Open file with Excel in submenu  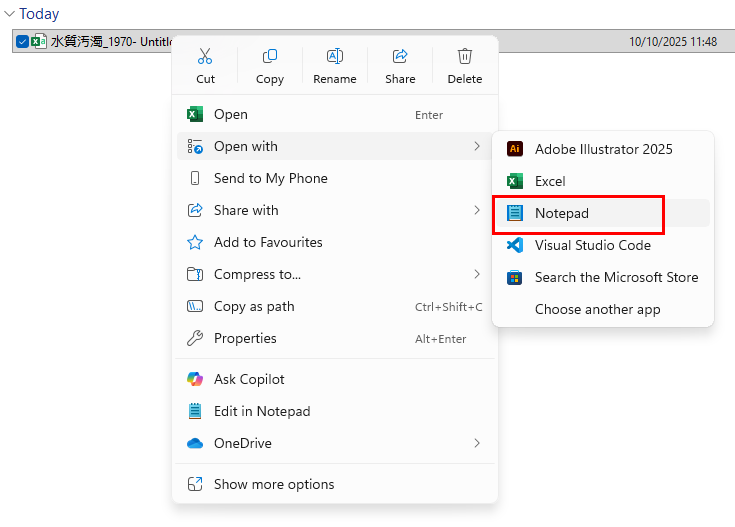point(550,181)
